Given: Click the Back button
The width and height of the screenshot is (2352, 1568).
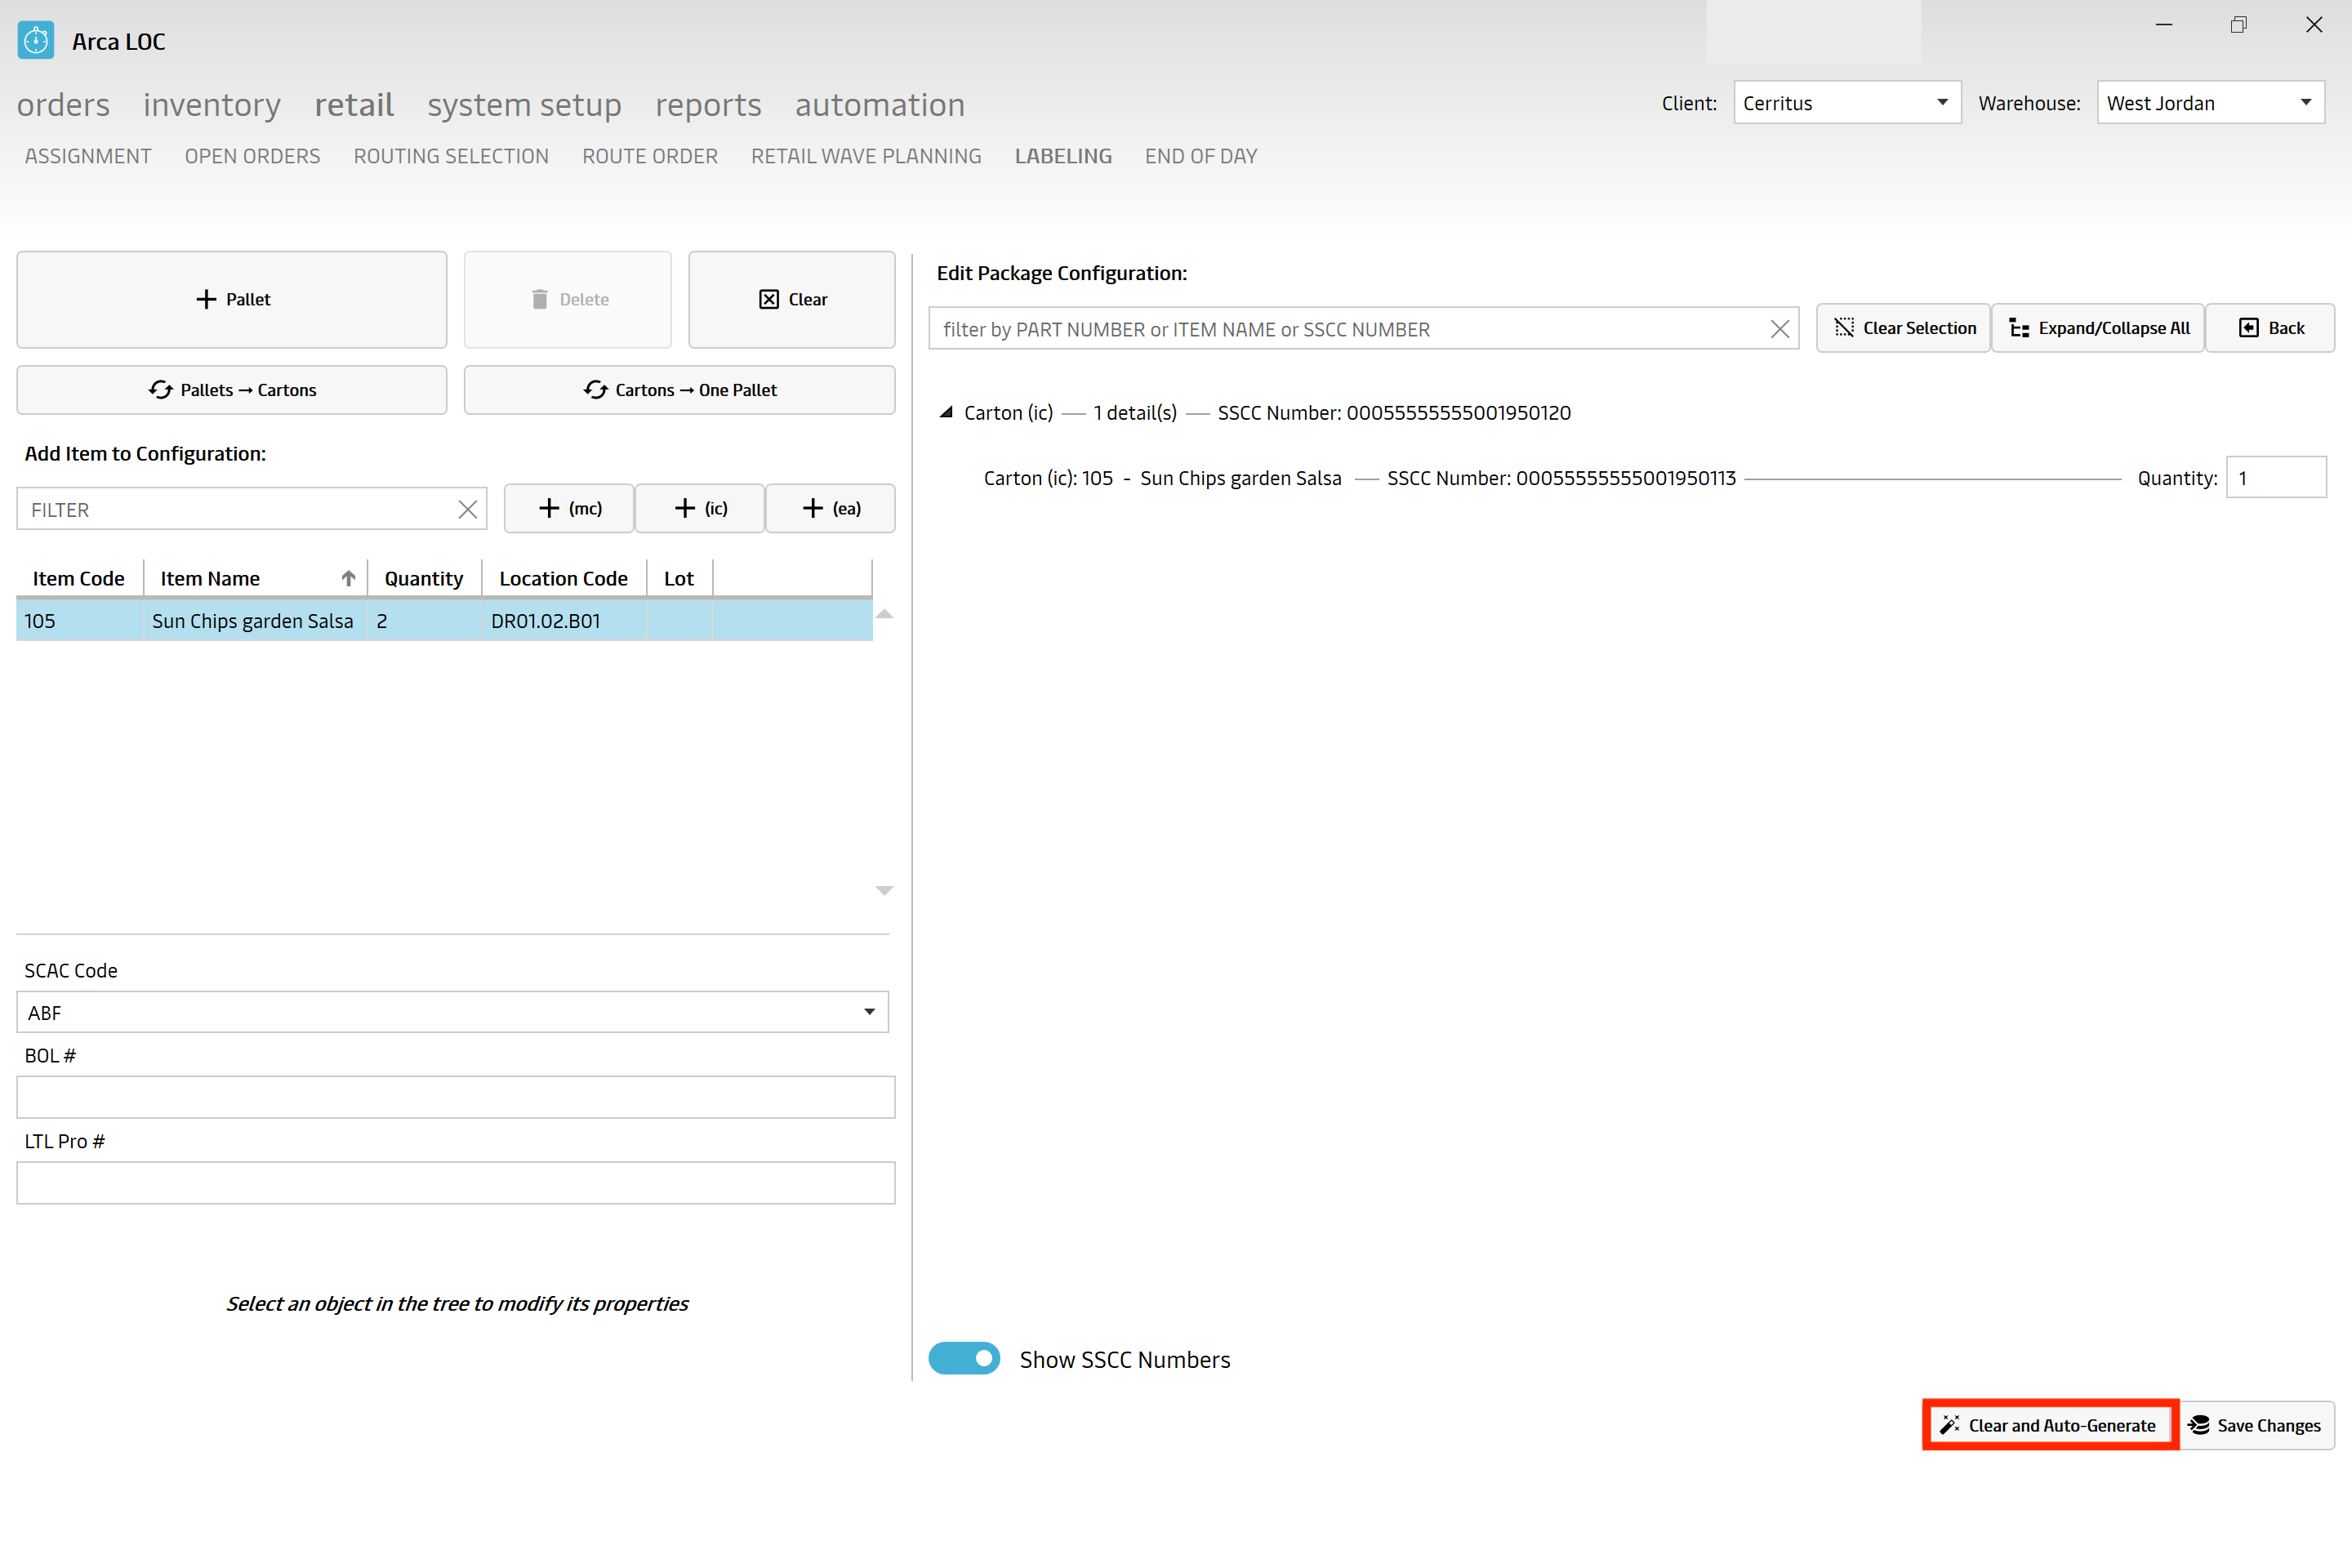Looking at the screenshot, I should pyautogui.click(x=2270, y=328).
